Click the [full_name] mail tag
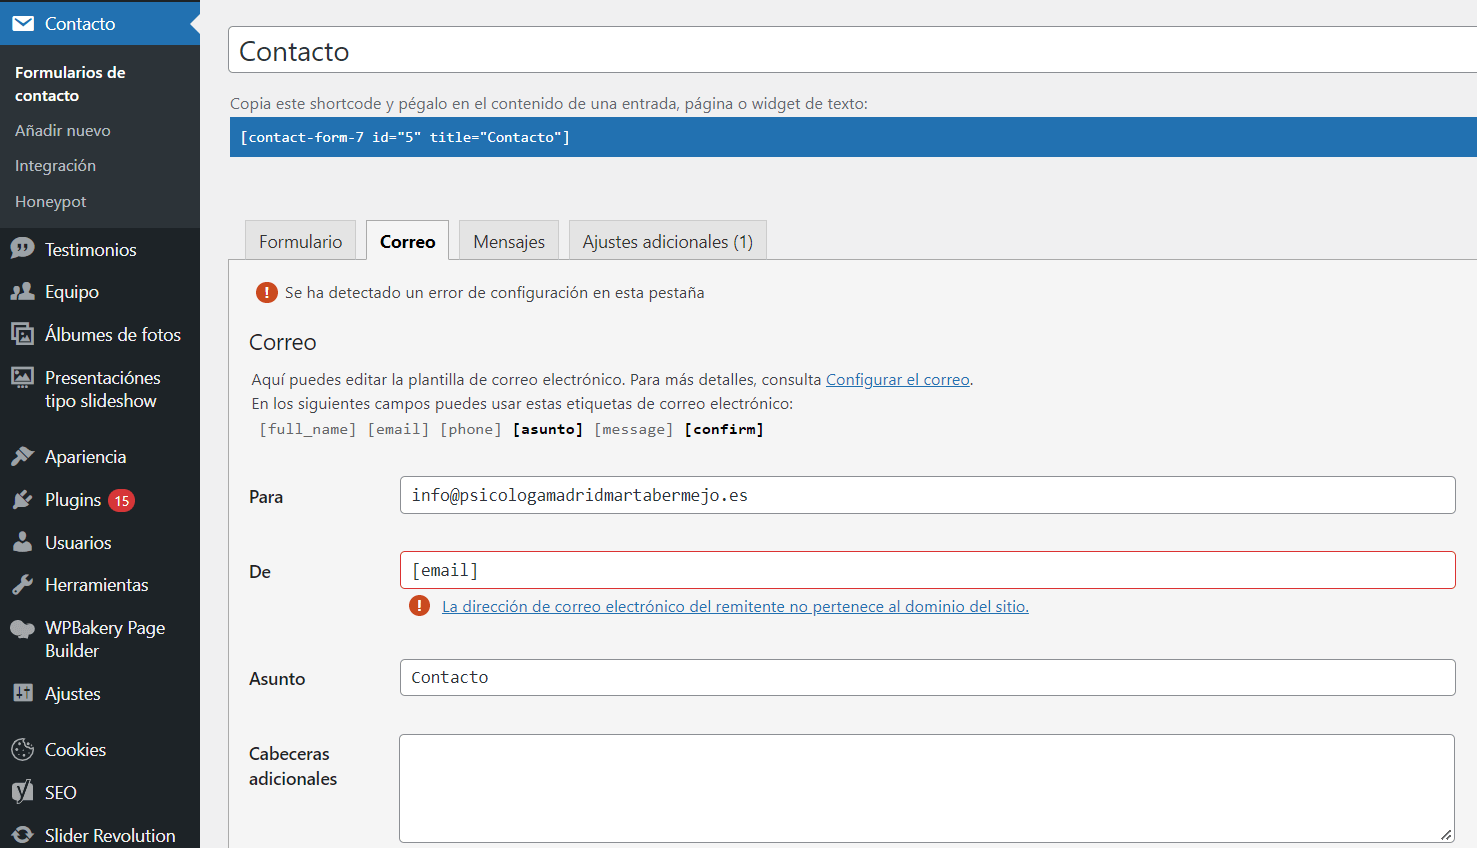Screen dimensions: 1477x848 tap(308, 429)
